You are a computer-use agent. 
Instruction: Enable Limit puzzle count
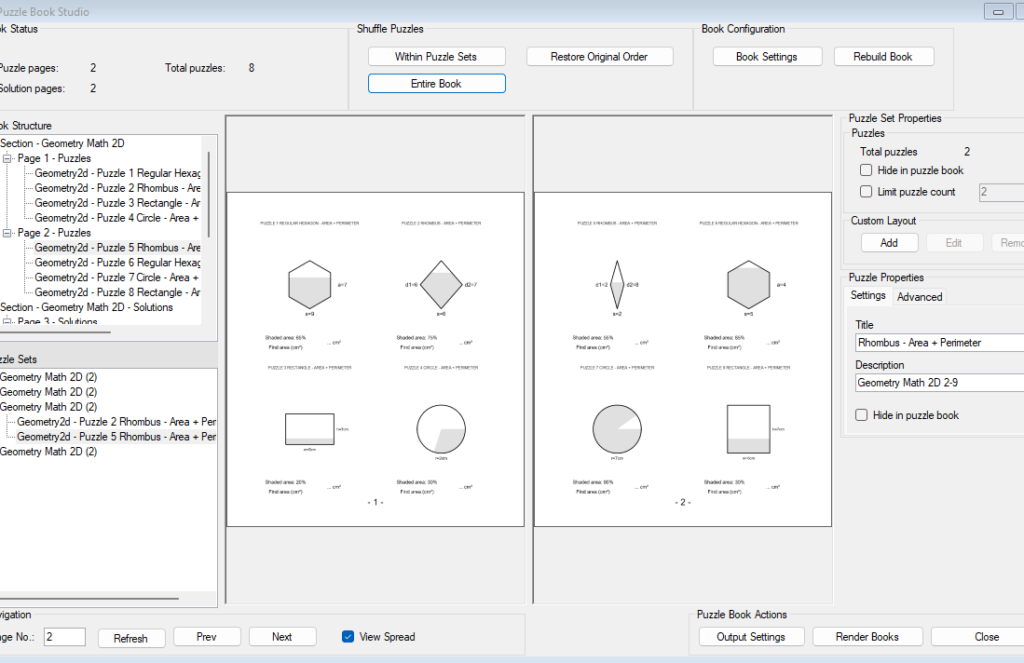(x=866, y=192)
